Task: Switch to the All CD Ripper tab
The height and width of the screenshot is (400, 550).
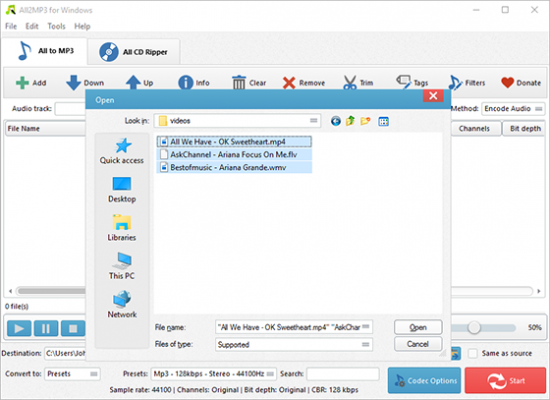Action: 134,52
